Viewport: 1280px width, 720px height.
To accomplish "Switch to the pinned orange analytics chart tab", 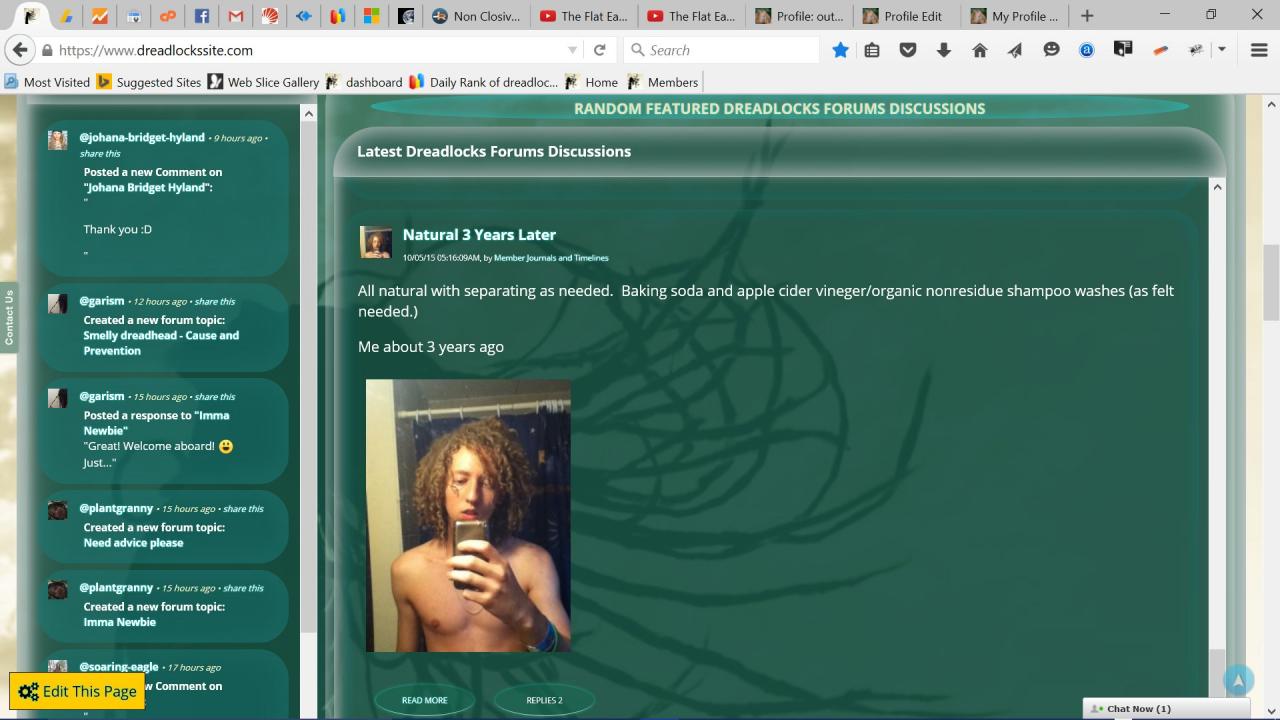I will [x=99, y=16].
